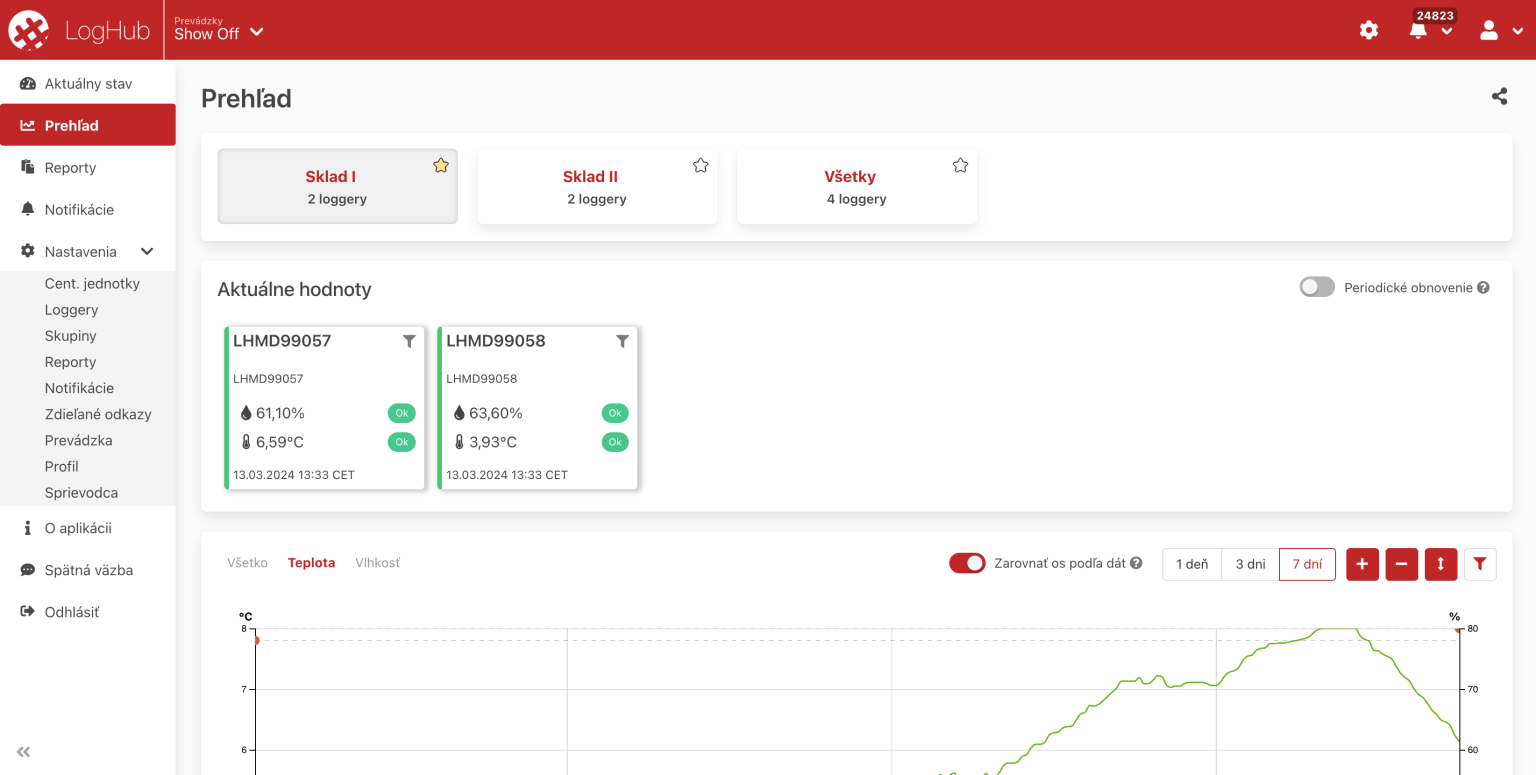Mark Sklad II as favorite with the star
Image resolution: width=1536 pixels, height=775 pixels.
coord(700,165)
